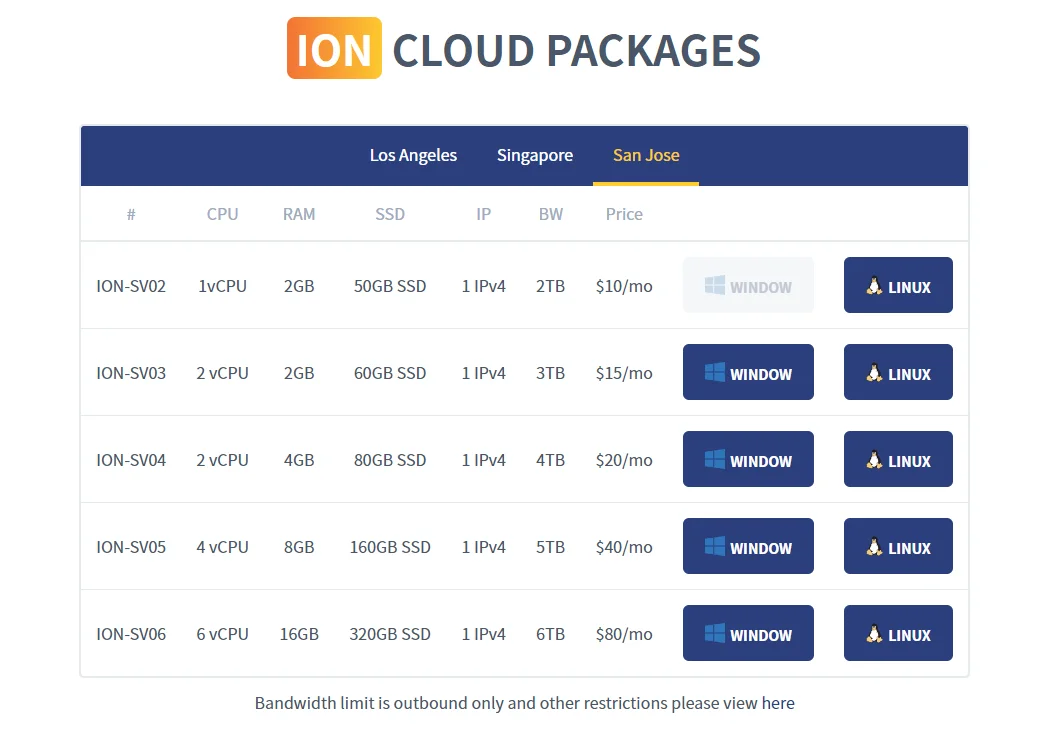Click the $40/mo price

[x=624, y=547]
